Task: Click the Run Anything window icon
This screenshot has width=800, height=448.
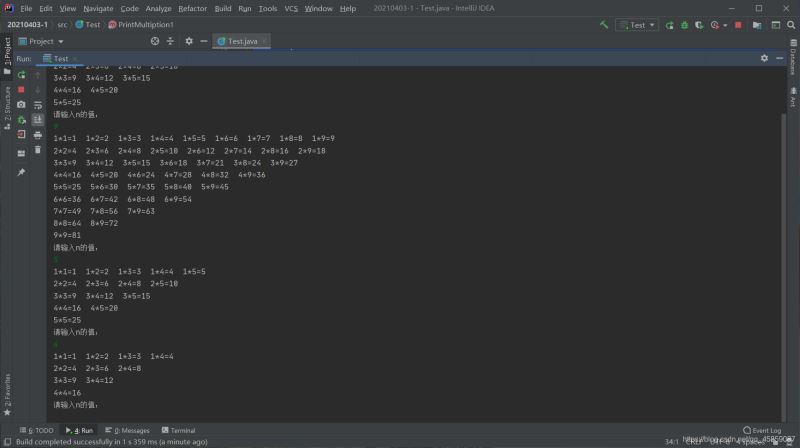Action: [x=776, y=25]
